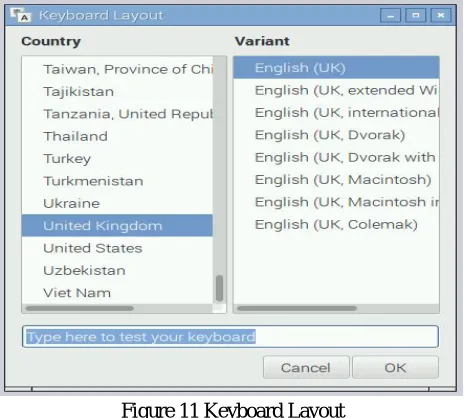Minimize the Keyboard Layout window
The image size is (464, 418).
click(x=390, y=15)
